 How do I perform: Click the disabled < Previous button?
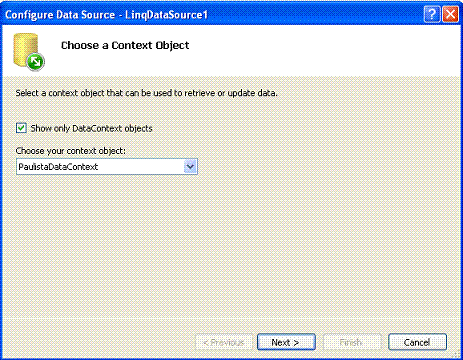click(224, 342)
